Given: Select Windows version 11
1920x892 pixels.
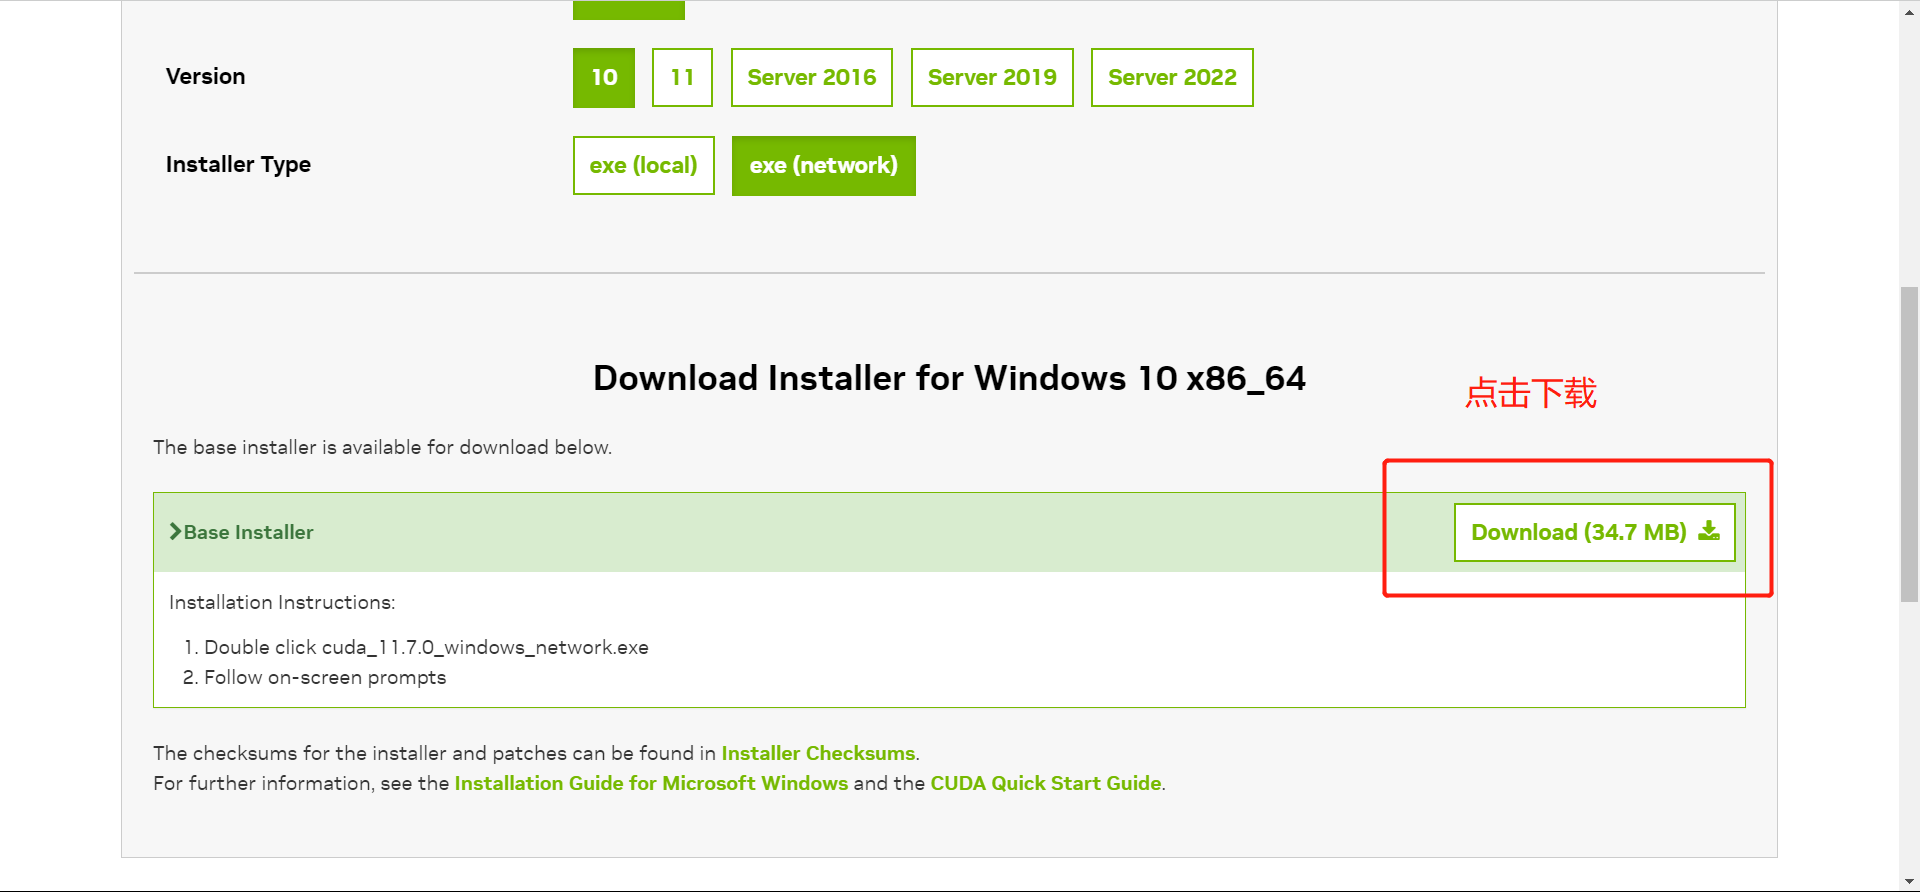Looking at the screenshot, I should 682,77.
